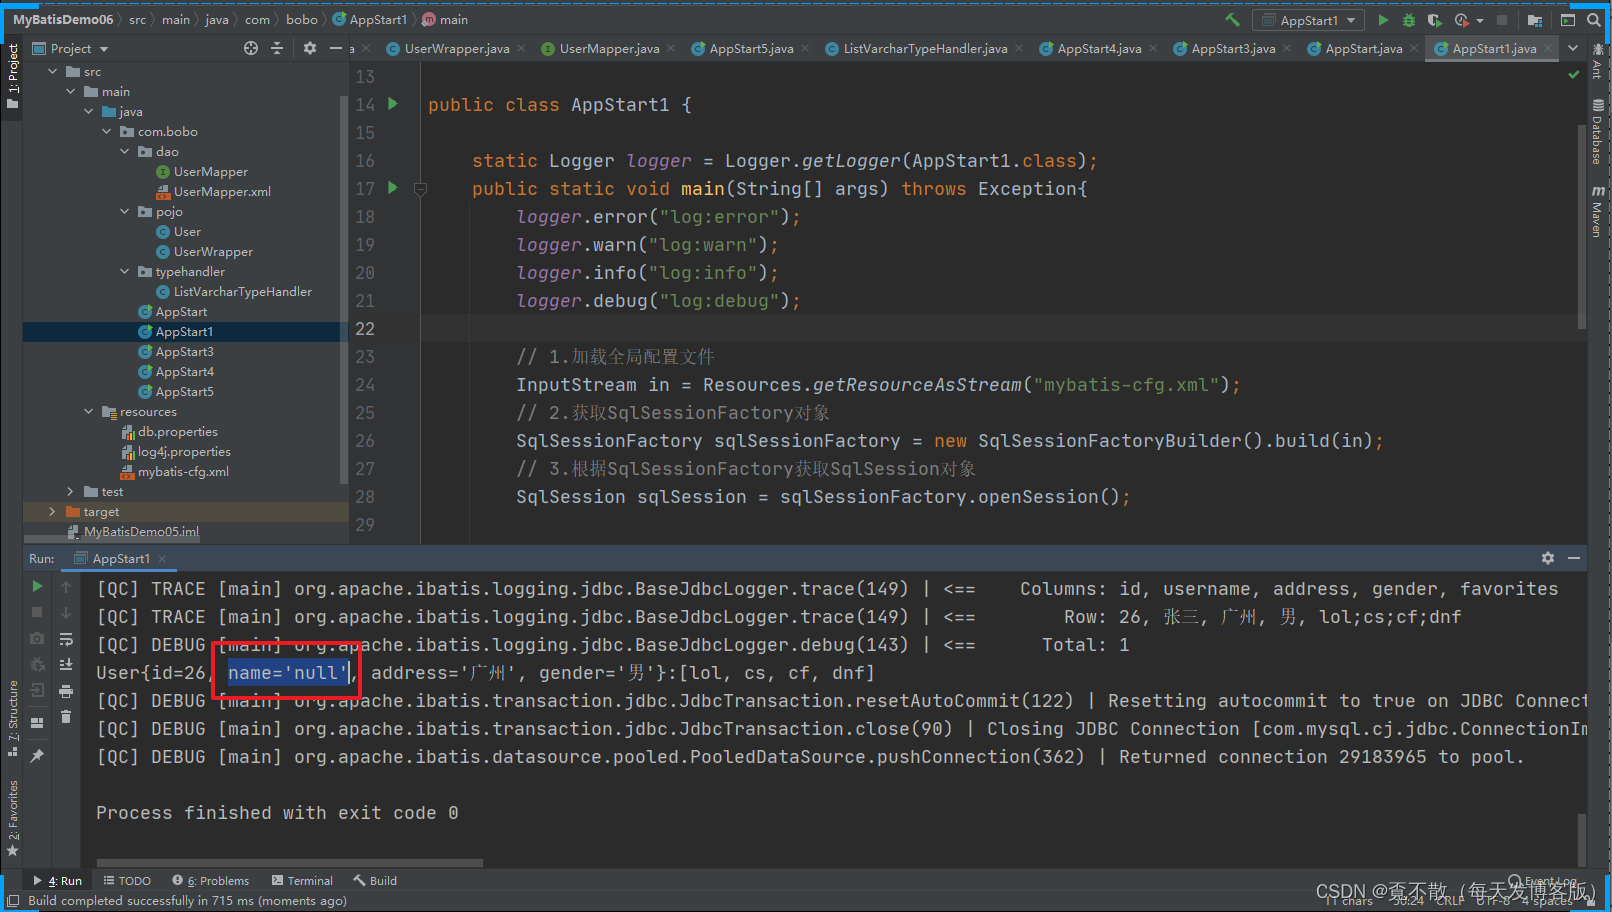This screenshot has width=1612, height=912.
Task: Toggle soft-wrap in the console output
Action: (66, 641)
